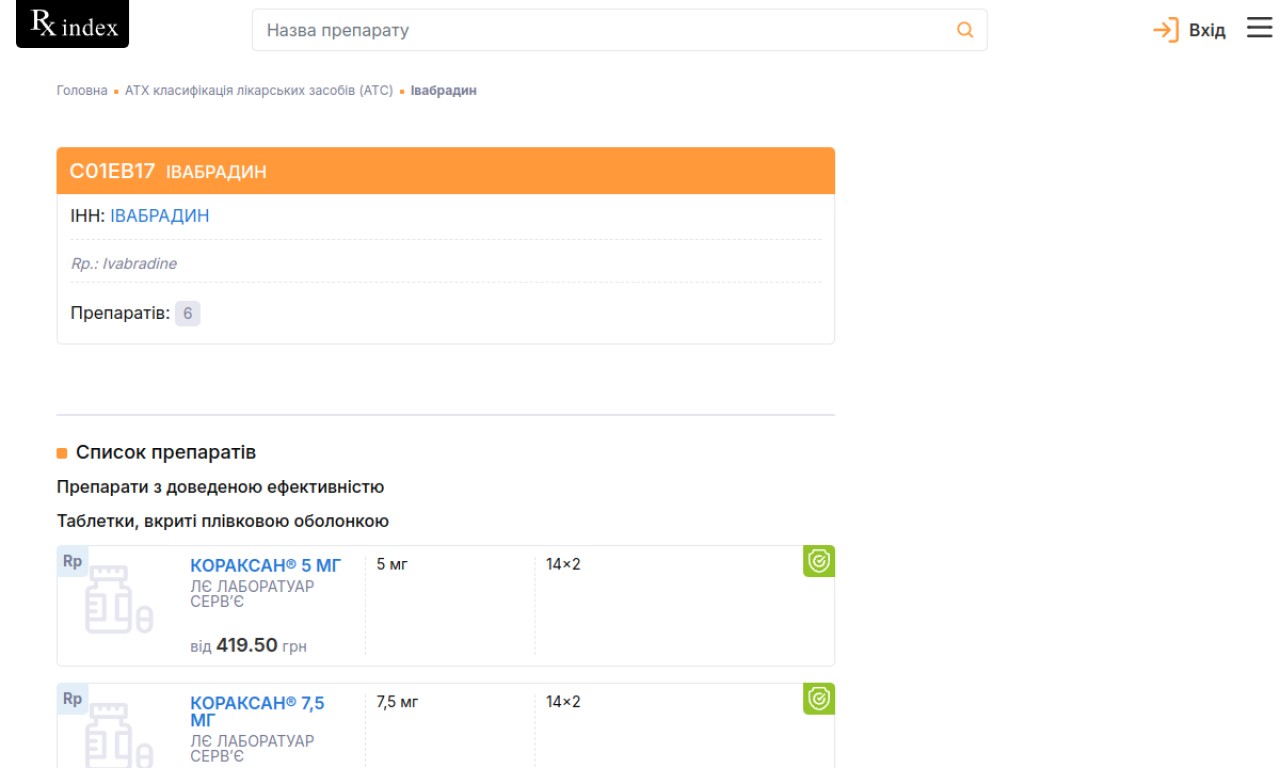This screenshot has height=768, width=1280.
Task: Click 14×2 pack size of Кораксан 5 мг
Action: click(x=563, y=565)
